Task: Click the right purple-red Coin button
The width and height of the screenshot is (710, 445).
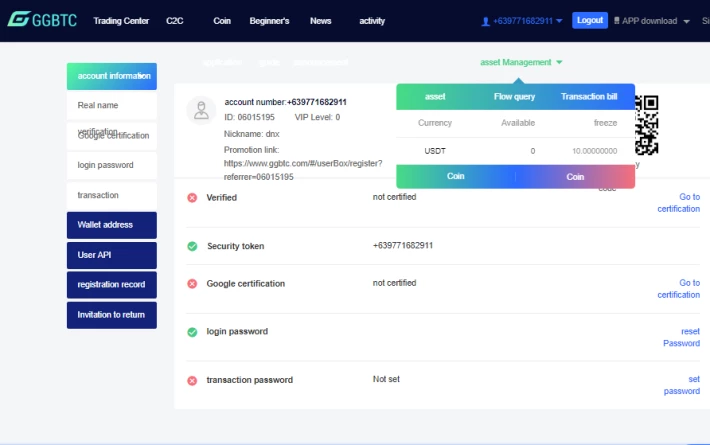Action: [575, 177]
